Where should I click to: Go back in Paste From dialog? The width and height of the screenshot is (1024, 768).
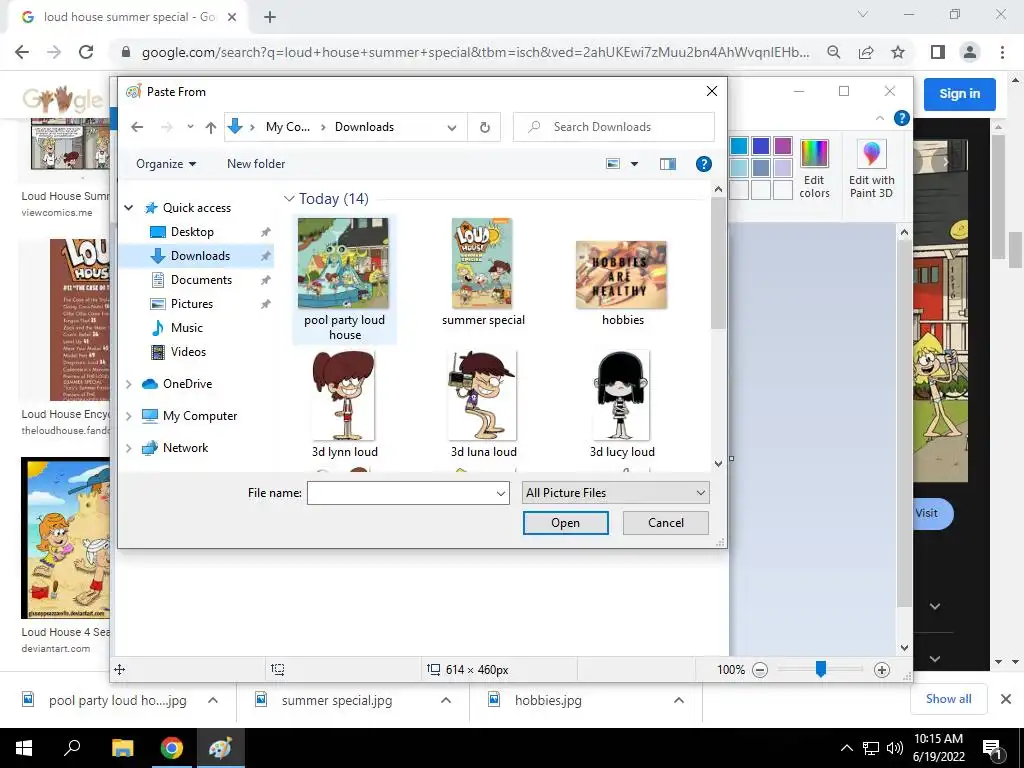pos(136,127)
